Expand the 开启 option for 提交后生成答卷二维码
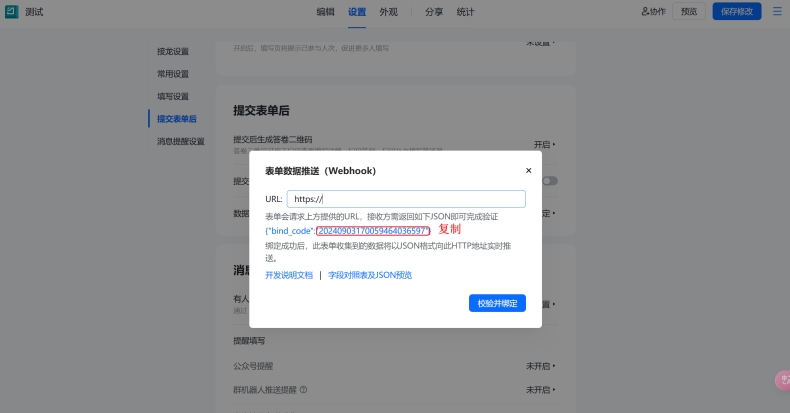The height and width of the screenshot is (413, 790). 545,145
